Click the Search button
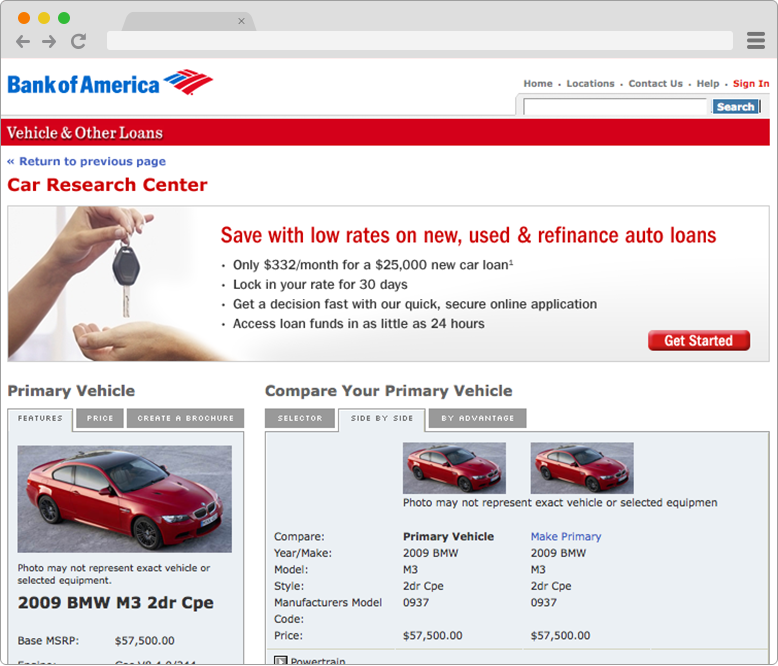This screenshot has width=778, height=666. pyautogui.click(x=735, y=107)
